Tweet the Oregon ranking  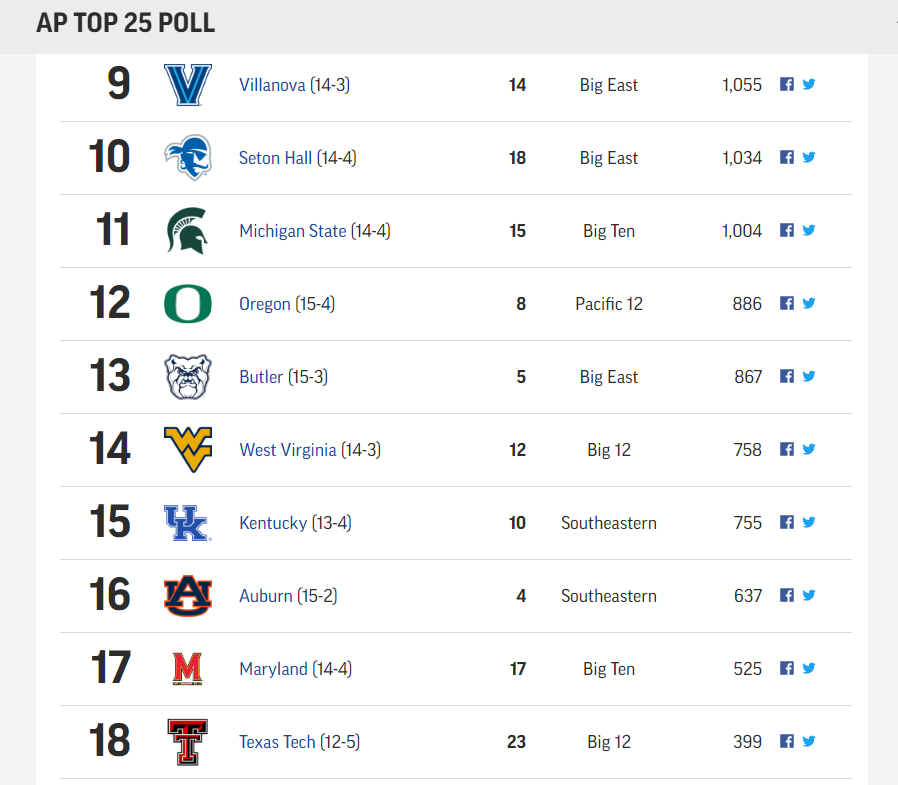tap(809, 303)
